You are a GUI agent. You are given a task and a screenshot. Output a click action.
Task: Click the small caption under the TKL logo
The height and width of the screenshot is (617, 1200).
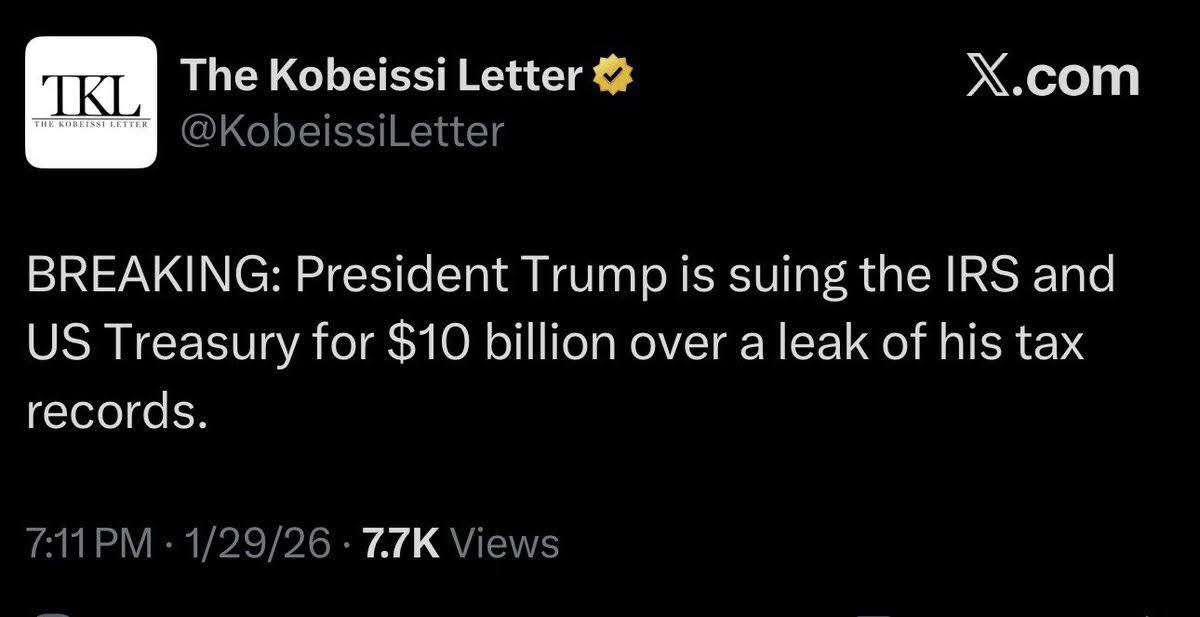[90, 127]
